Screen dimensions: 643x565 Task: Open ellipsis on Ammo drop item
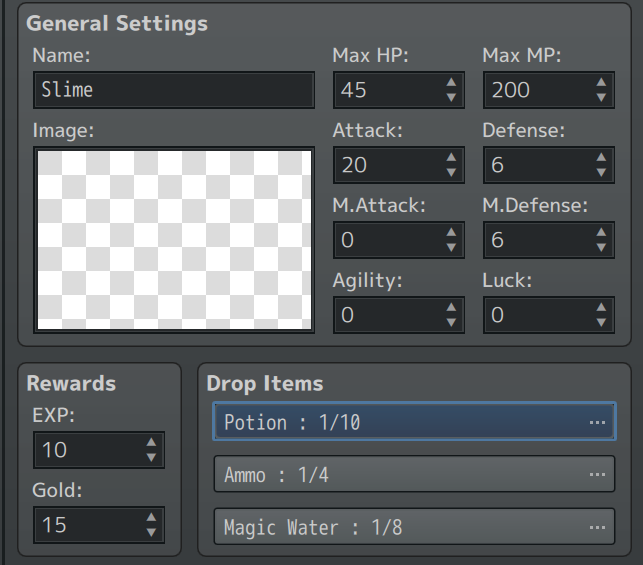tap(597, 475)
